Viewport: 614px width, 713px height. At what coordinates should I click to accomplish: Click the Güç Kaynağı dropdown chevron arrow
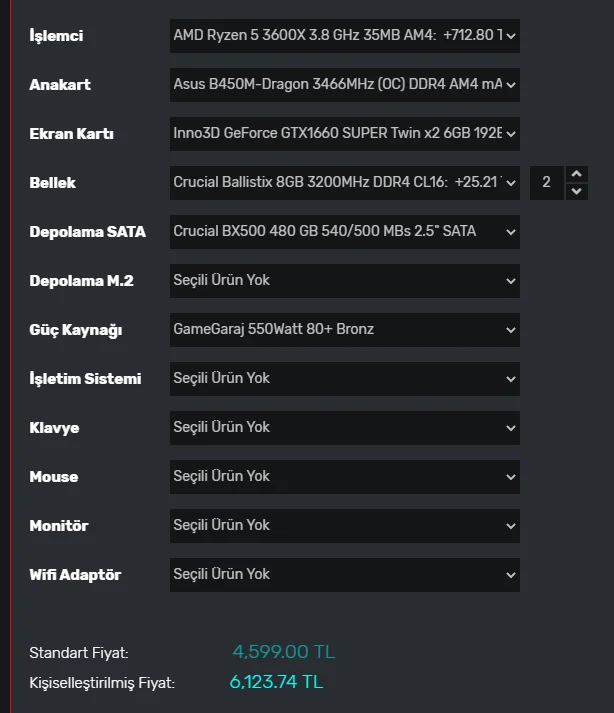pos(511,330)
